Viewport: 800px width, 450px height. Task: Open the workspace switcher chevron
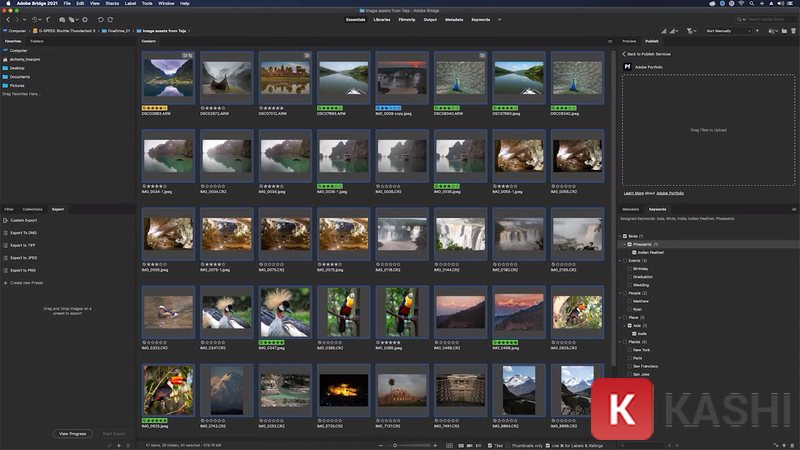point(499,19)
